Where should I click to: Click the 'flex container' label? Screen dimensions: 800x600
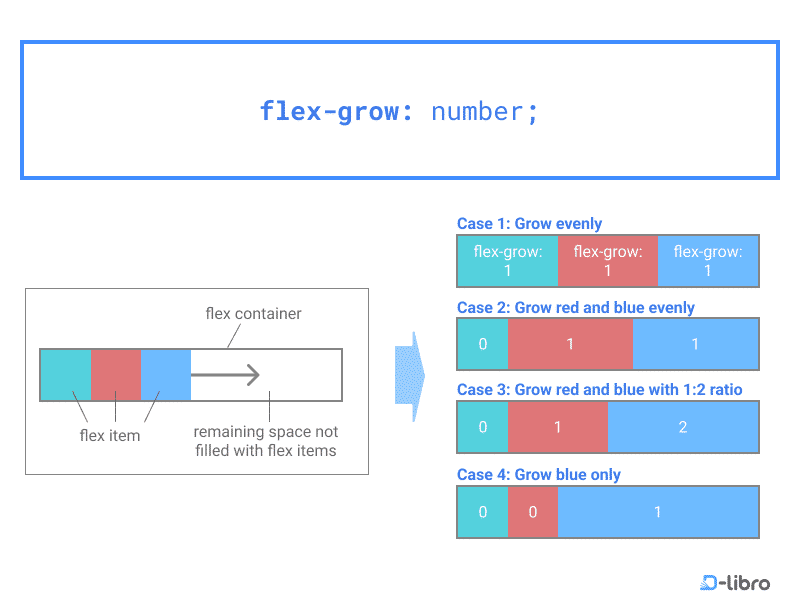(x=253, y=313)
